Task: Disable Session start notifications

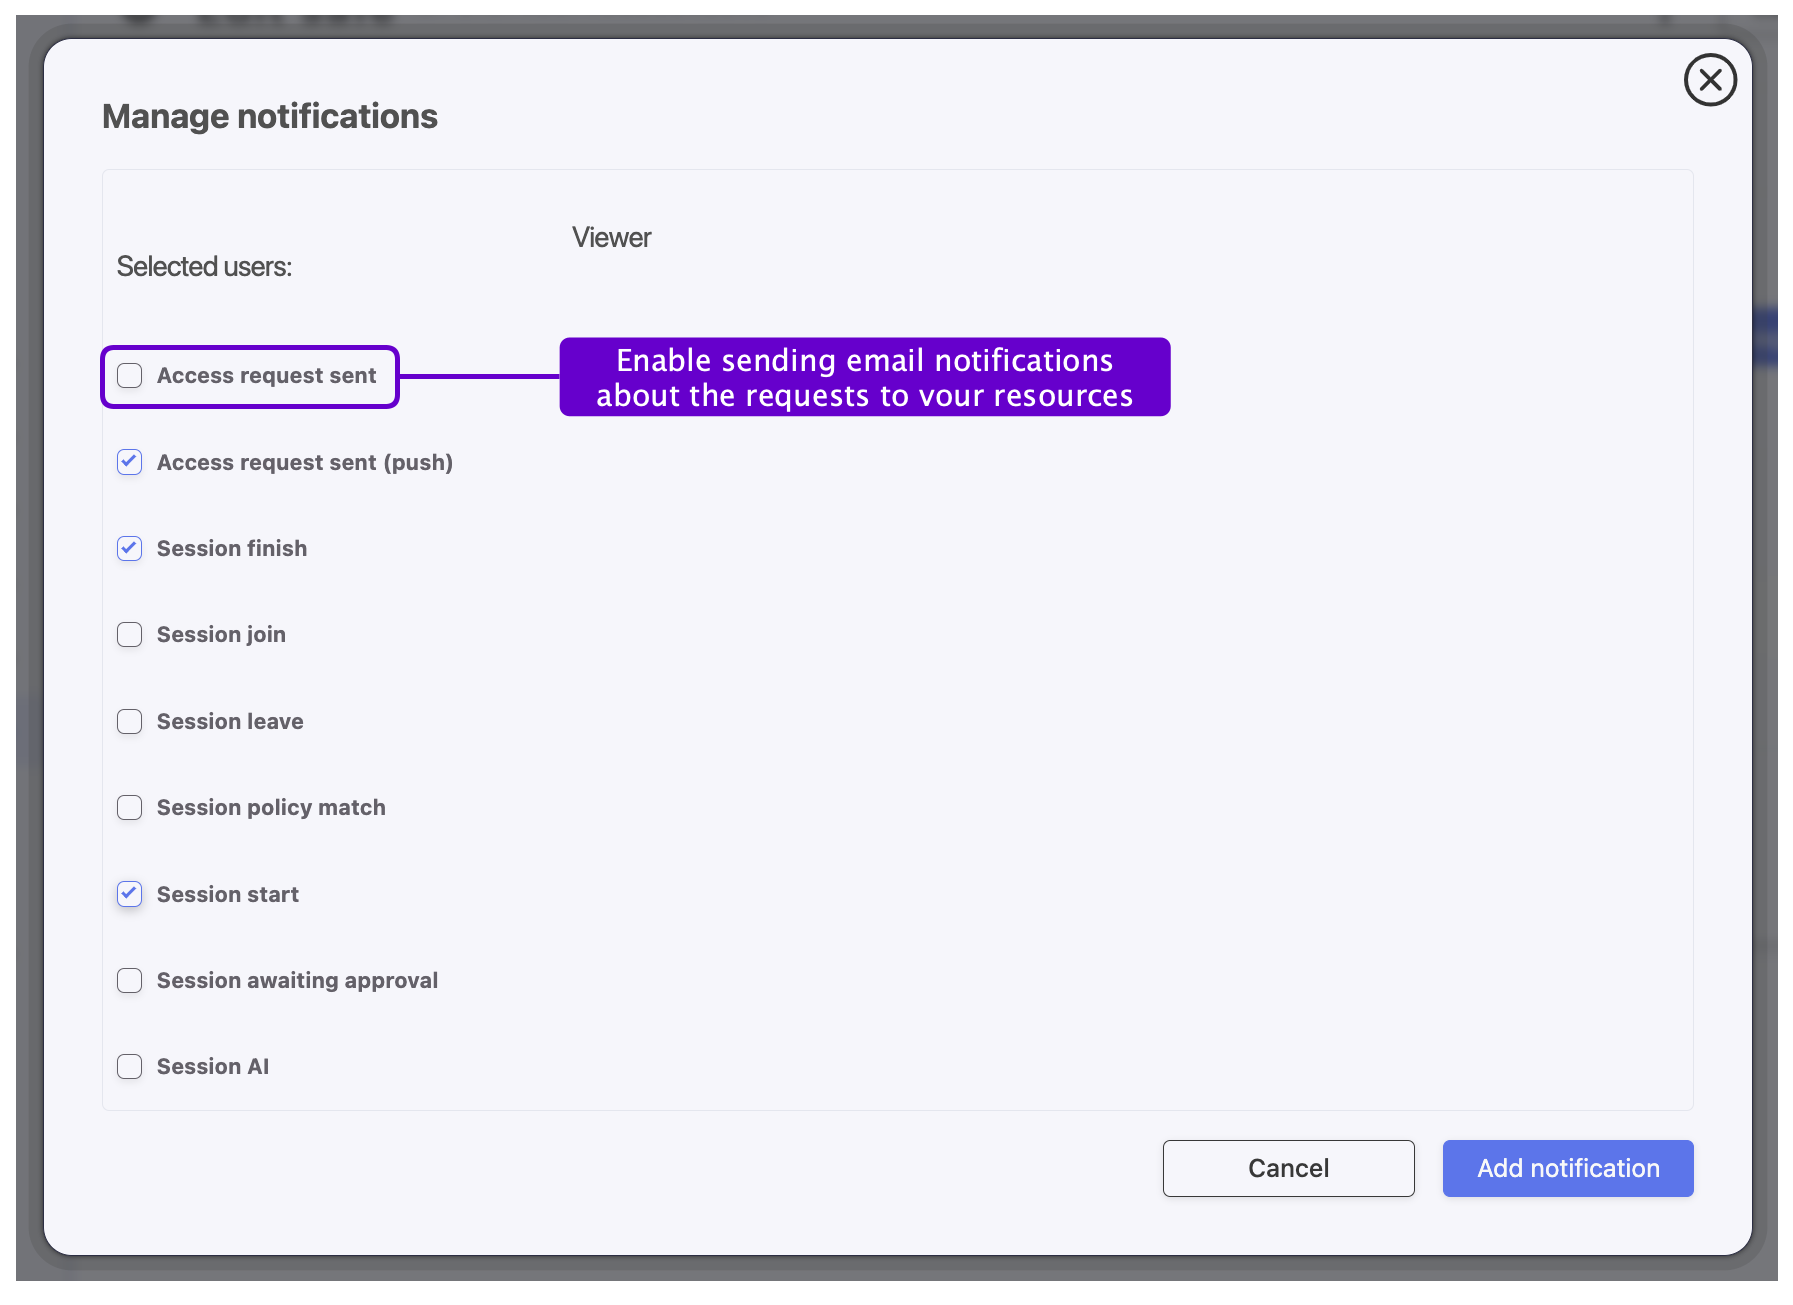Action: [x=129, y=894]
